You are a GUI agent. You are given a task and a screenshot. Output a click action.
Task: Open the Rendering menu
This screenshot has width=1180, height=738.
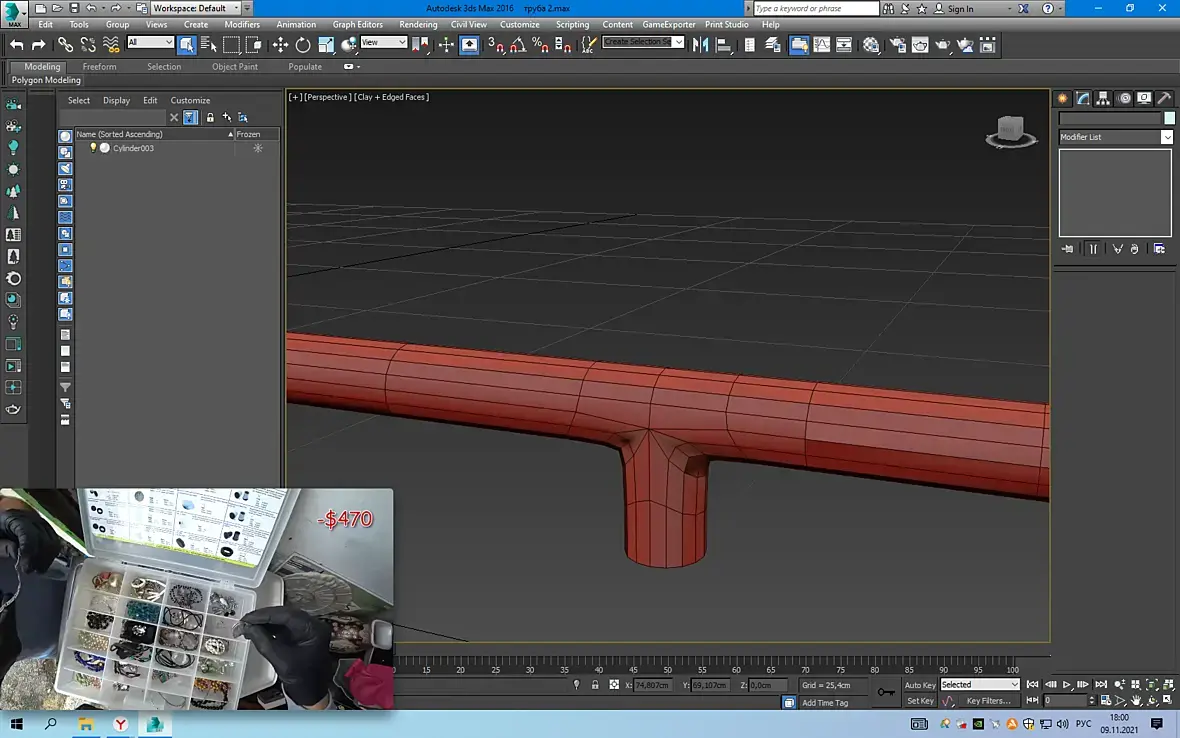[x=417, y=24]
